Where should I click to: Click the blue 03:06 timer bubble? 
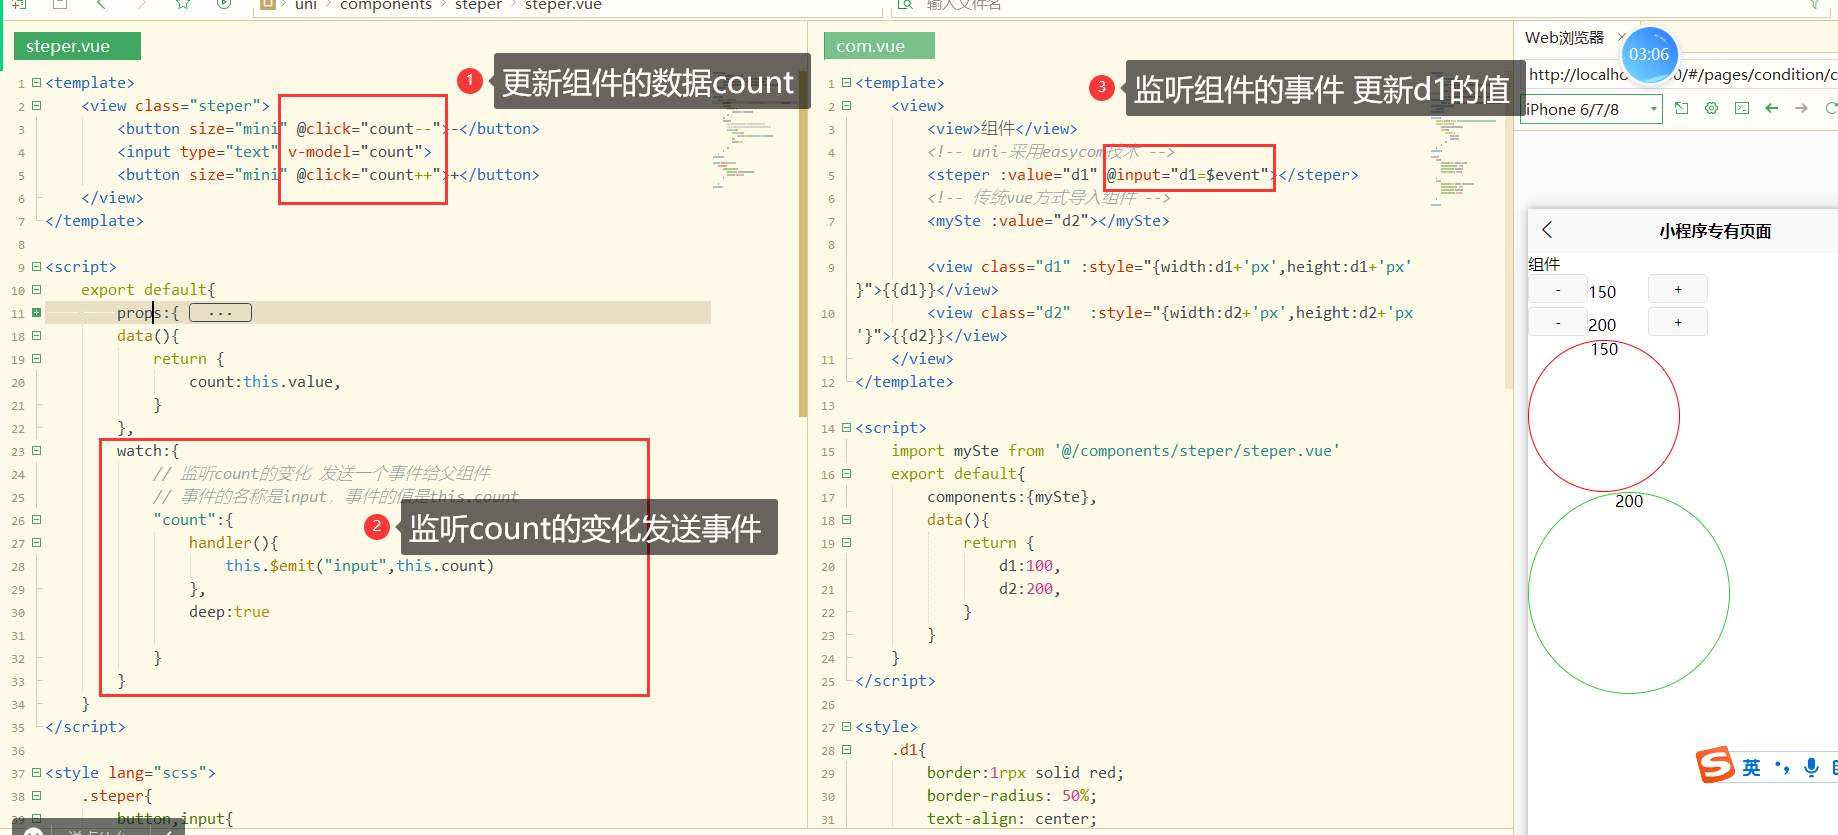point(1649,54)
